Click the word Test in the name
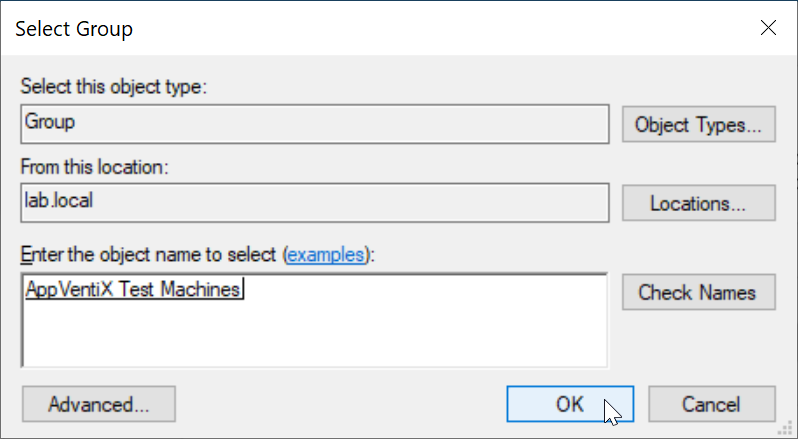Screen dimensions: 798x439 [x=136, y=289]
